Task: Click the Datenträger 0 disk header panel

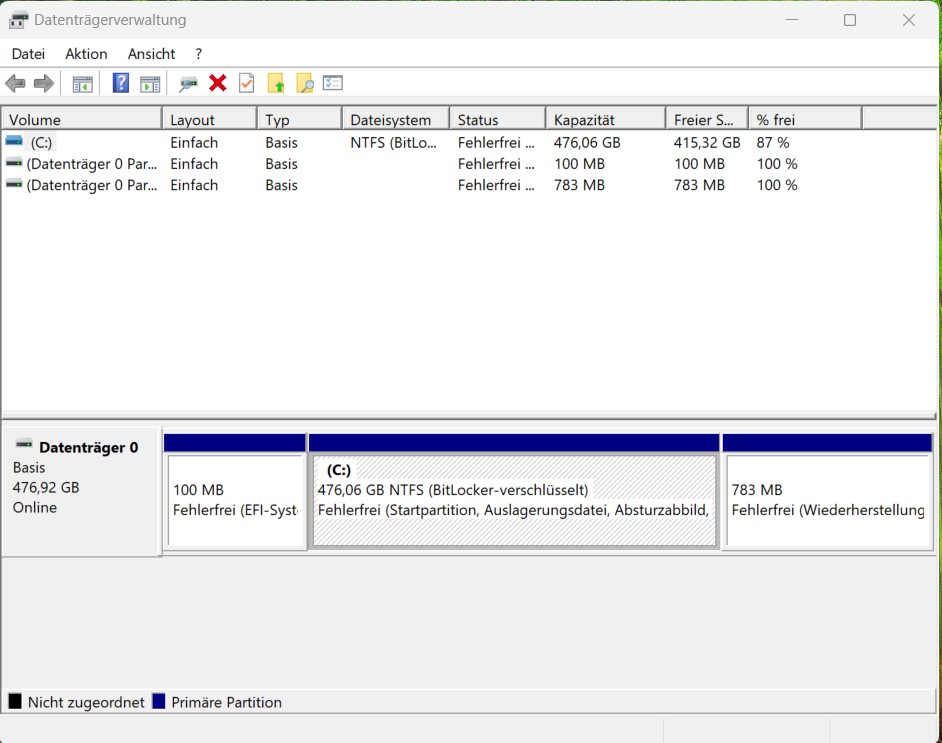Action: pos(82,491)
